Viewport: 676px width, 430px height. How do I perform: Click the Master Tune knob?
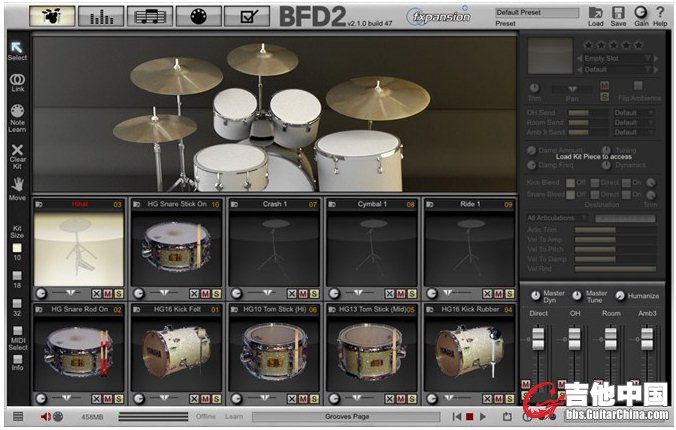click(577, 295)
